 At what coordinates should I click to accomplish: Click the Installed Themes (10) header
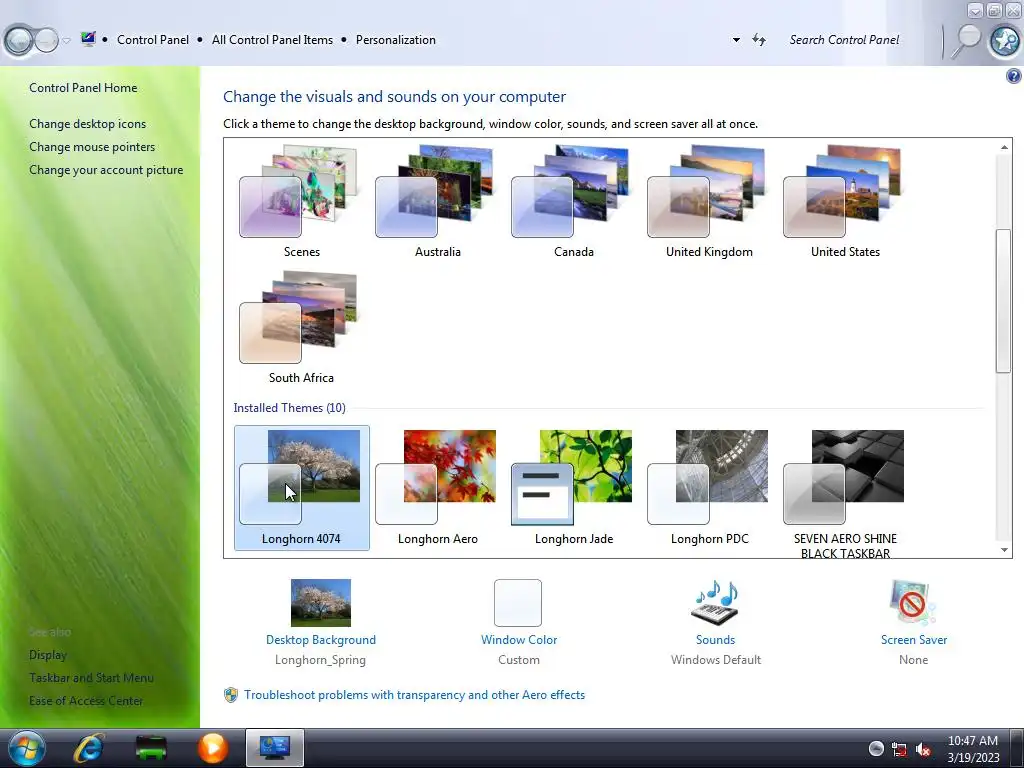[x=289, y=408]
